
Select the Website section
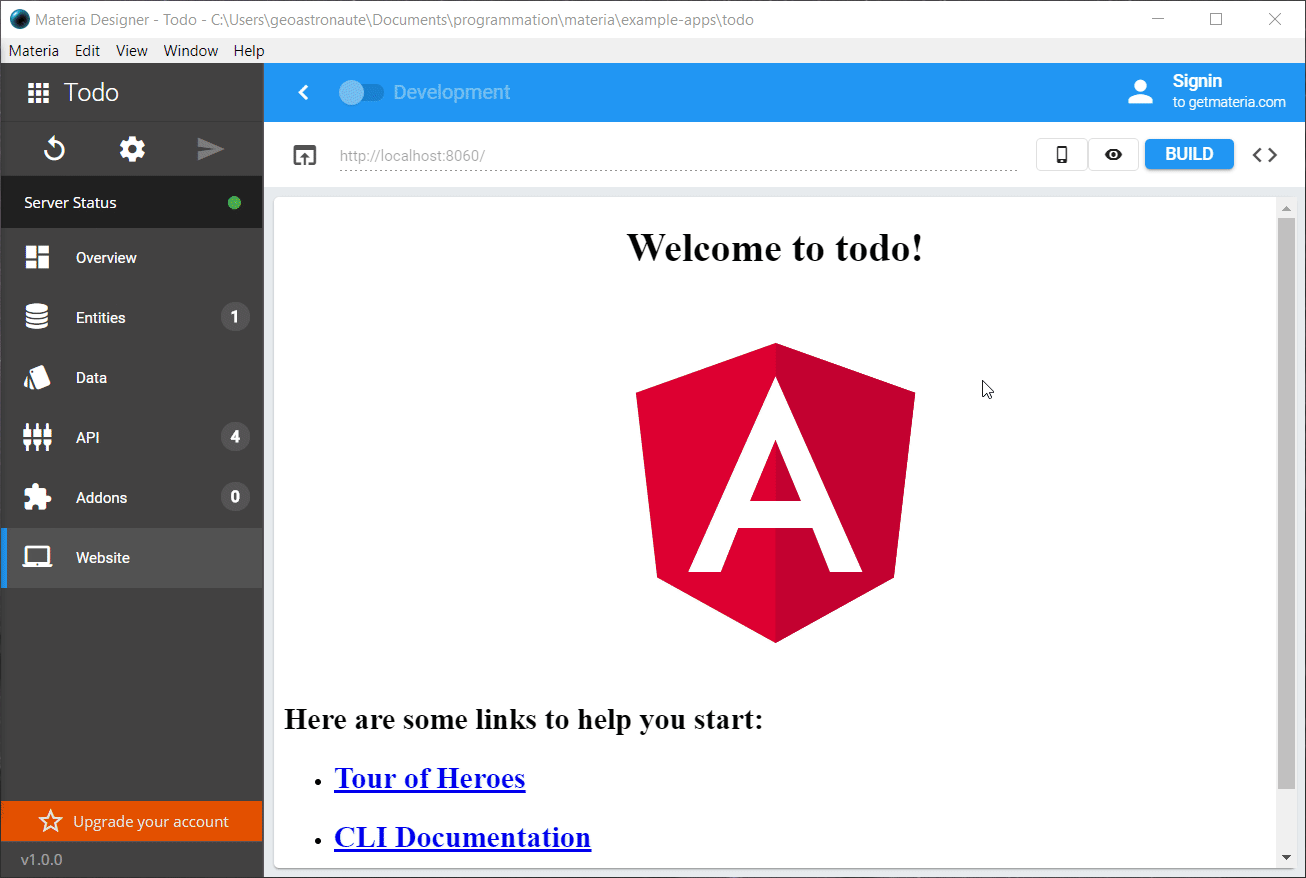[x=102, y=557]
